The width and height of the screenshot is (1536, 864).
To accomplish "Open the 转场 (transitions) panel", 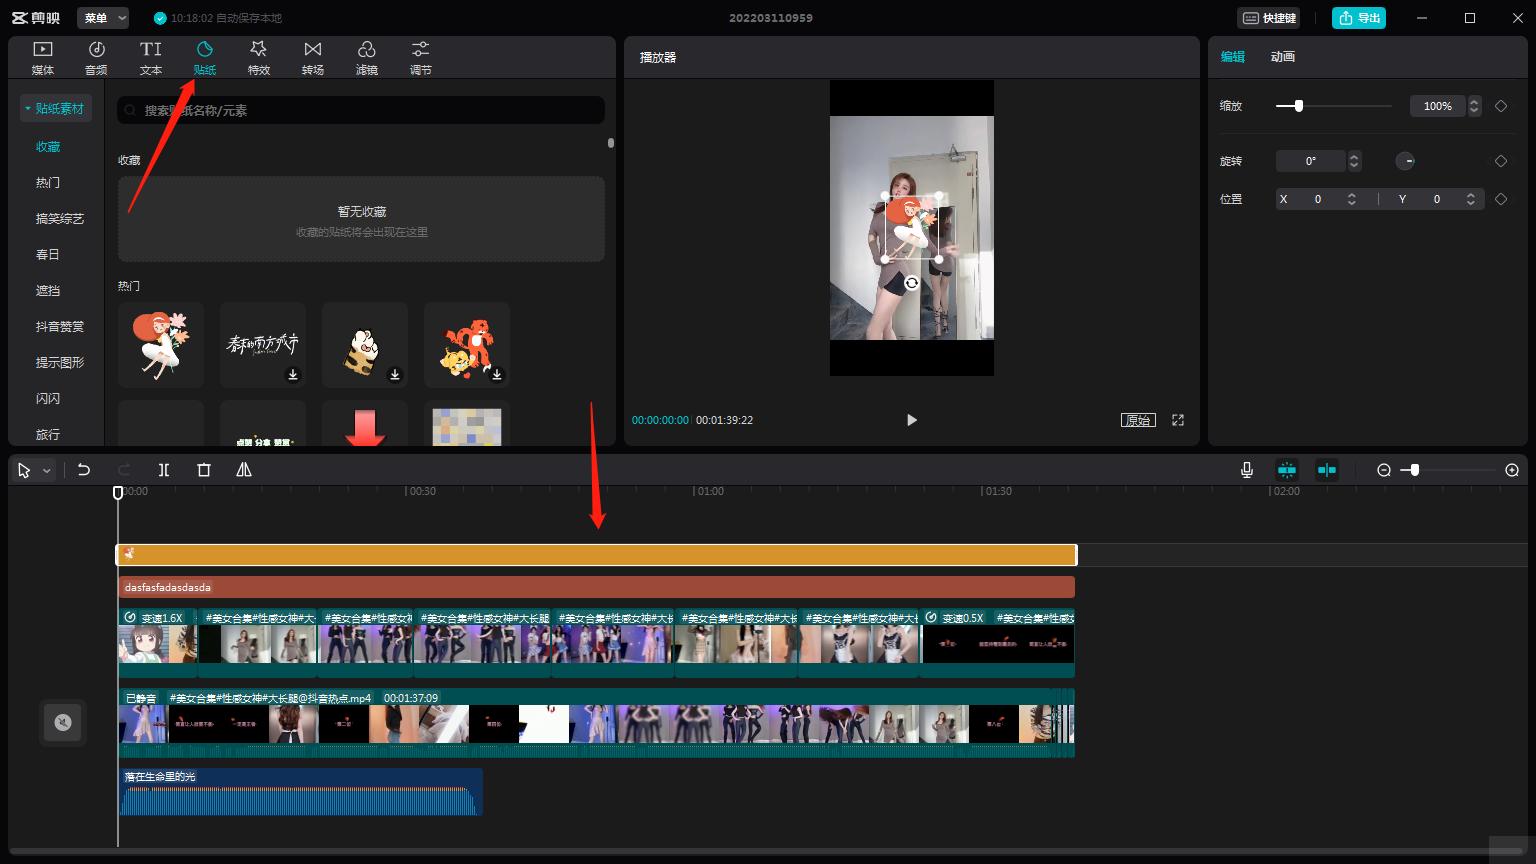I will (x=313, y=57).
